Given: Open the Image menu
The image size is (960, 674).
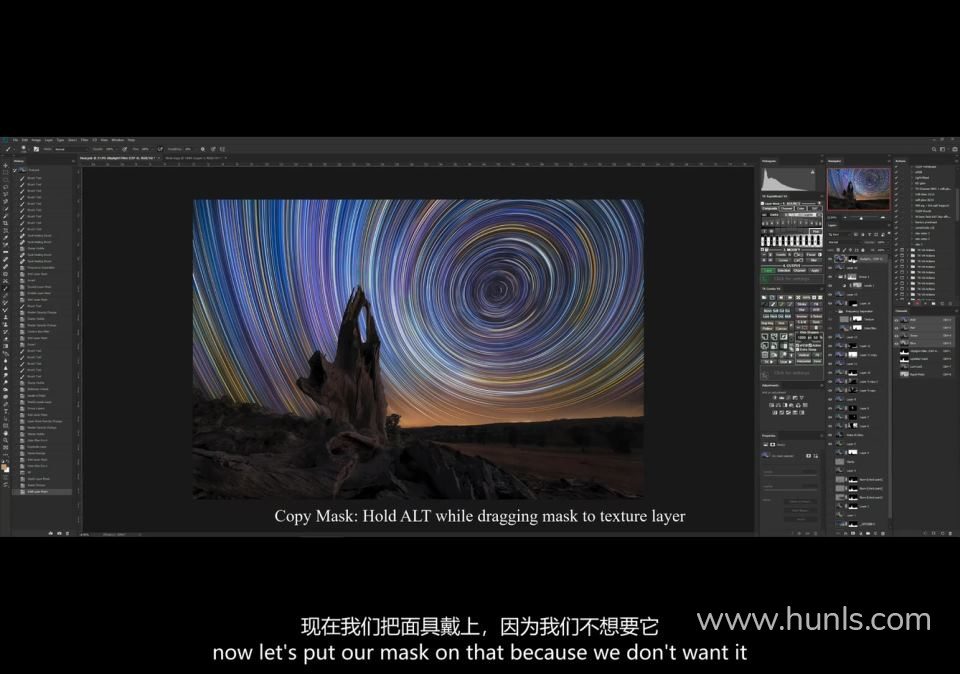Looking at the screenshot, I should click(x=36, y=140).
